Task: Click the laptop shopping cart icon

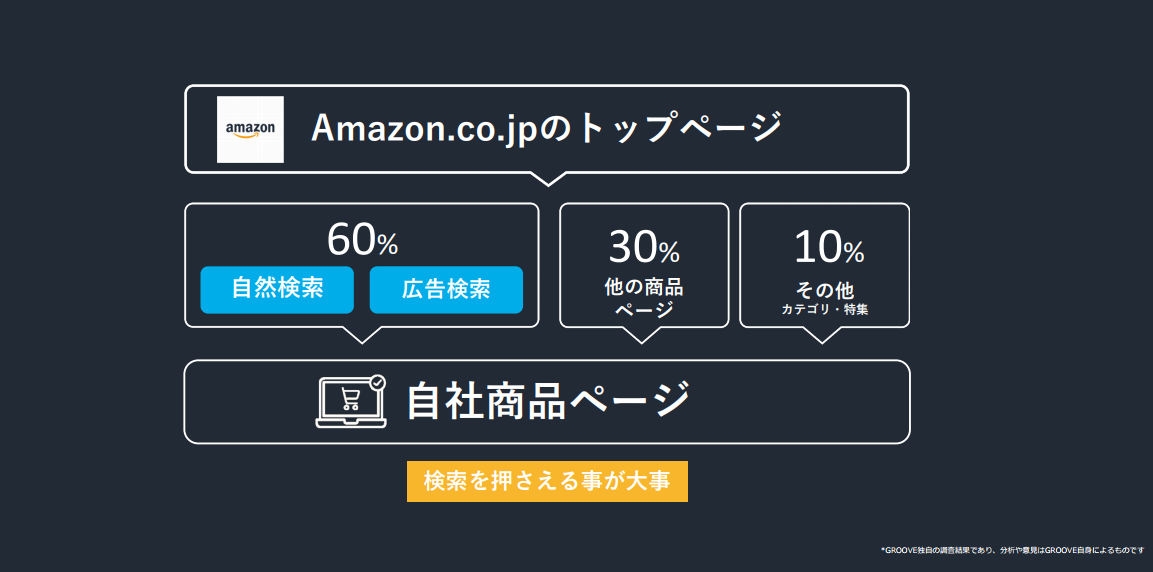Action: pyautogui.click(x=351, y=401)
